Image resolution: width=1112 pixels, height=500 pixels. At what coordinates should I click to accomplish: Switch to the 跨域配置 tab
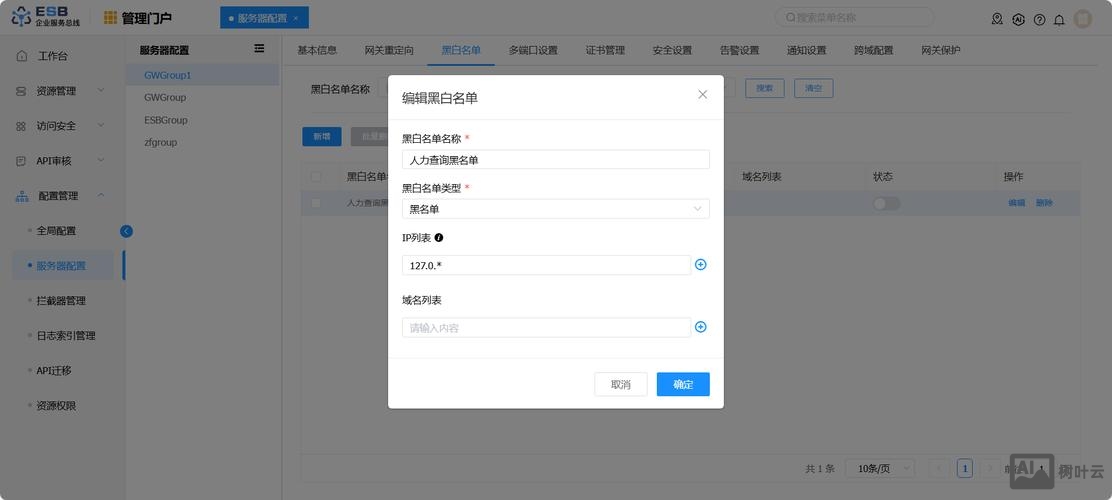pyautogui.click(x=874, y=50)
